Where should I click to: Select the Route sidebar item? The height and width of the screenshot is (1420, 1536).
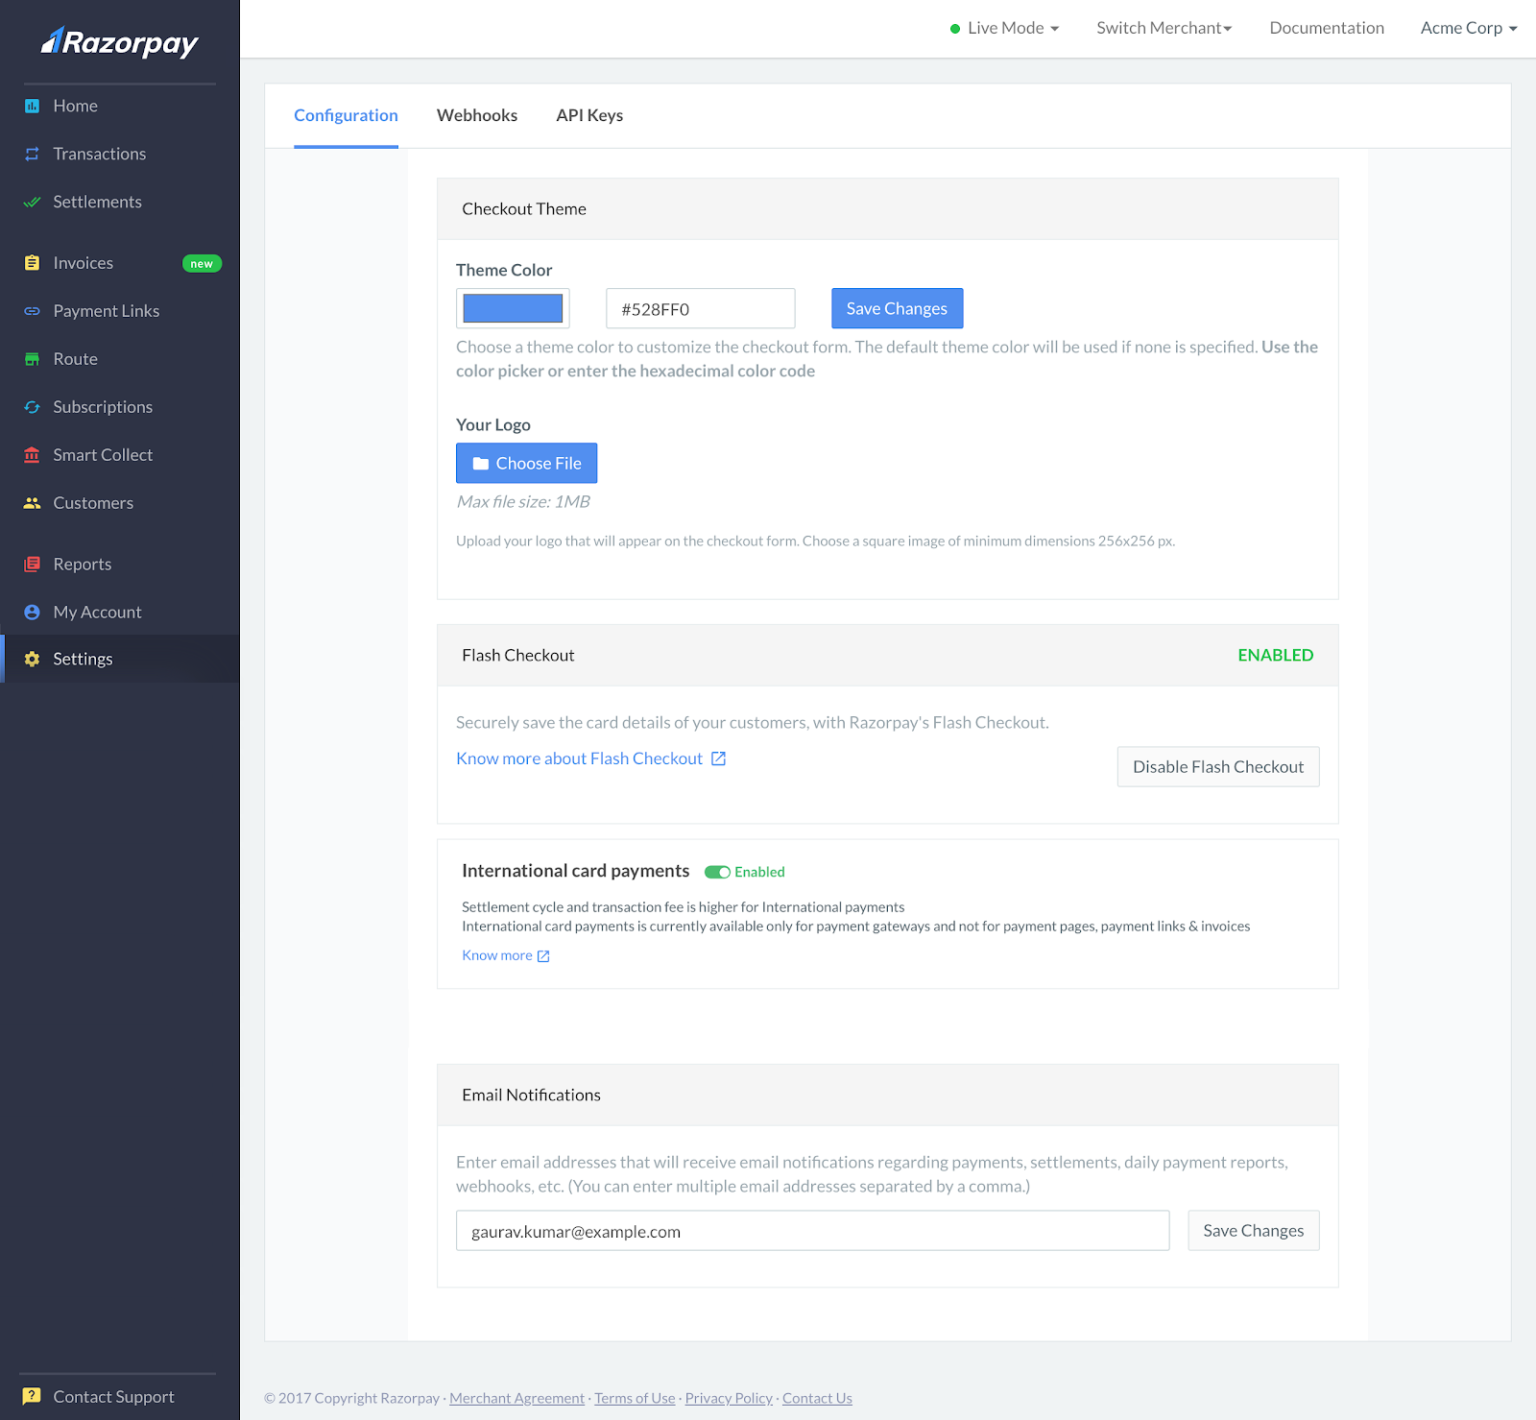point(75,358)
